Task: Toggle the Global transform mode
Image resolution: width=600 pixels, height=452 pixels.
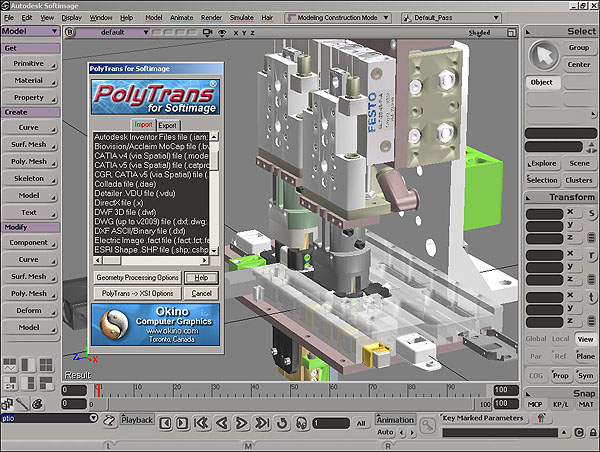Action: (536, 339)
